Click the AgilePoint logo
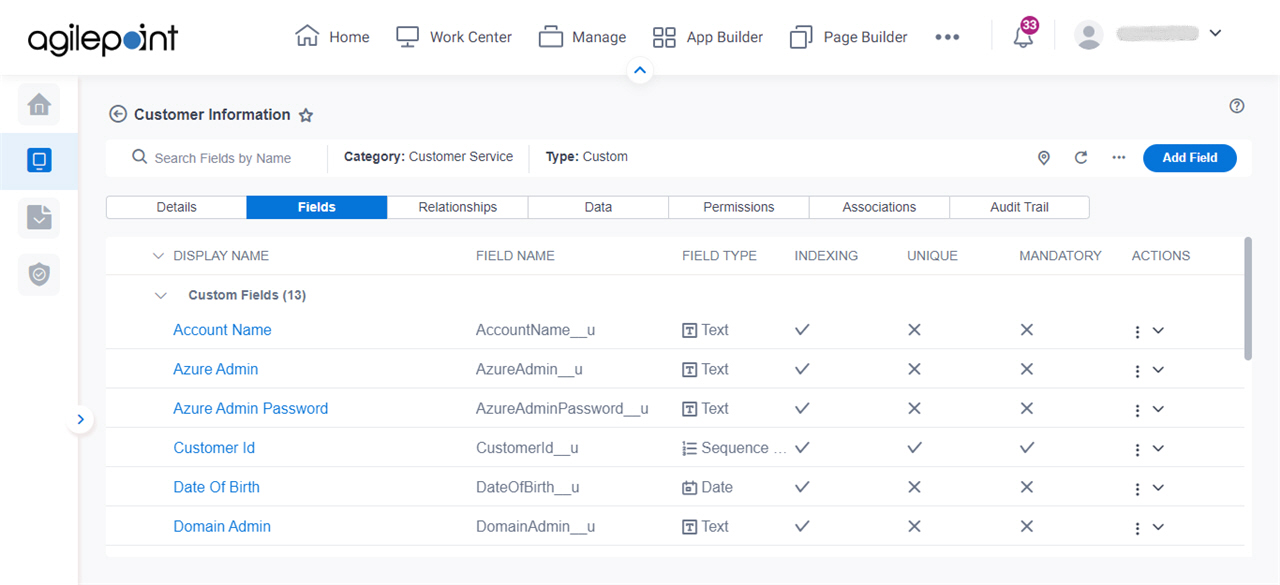Viewport: 1280px width, 585px height. [103, 38]
